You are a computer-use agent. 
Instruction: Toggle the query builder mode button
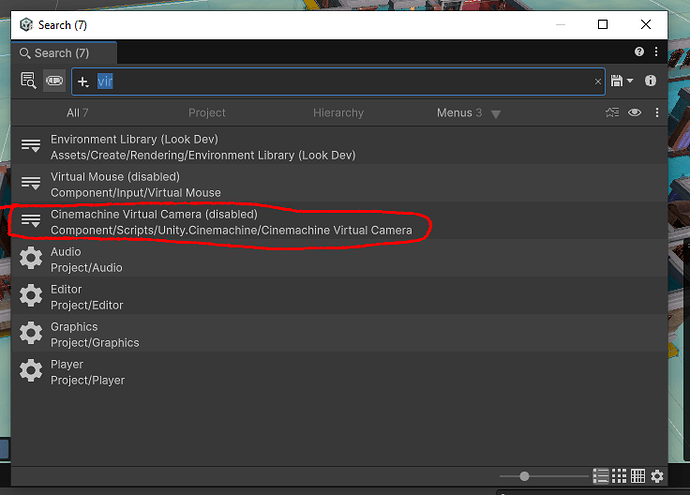pos(55,81)
